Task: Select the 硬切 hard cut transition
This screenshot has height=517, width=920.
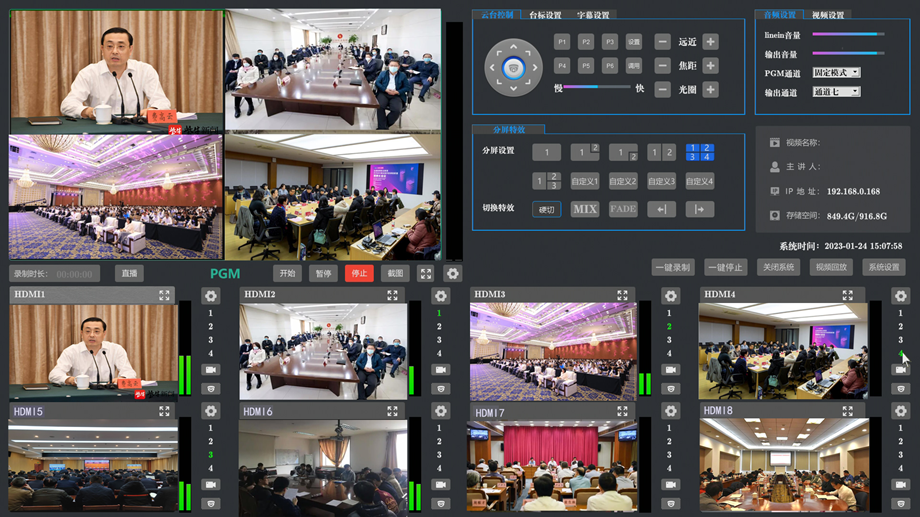Action: pos(546,209)
